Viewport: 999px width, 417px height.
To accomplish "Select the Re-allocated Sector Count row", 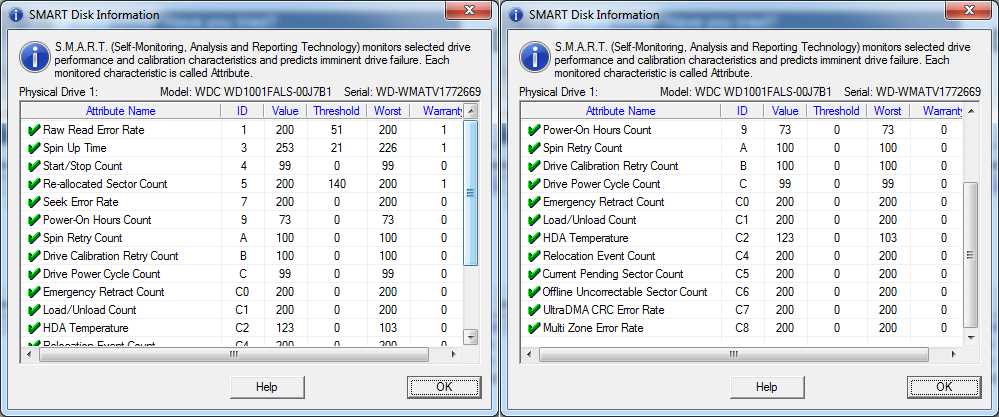I will 243,184.
